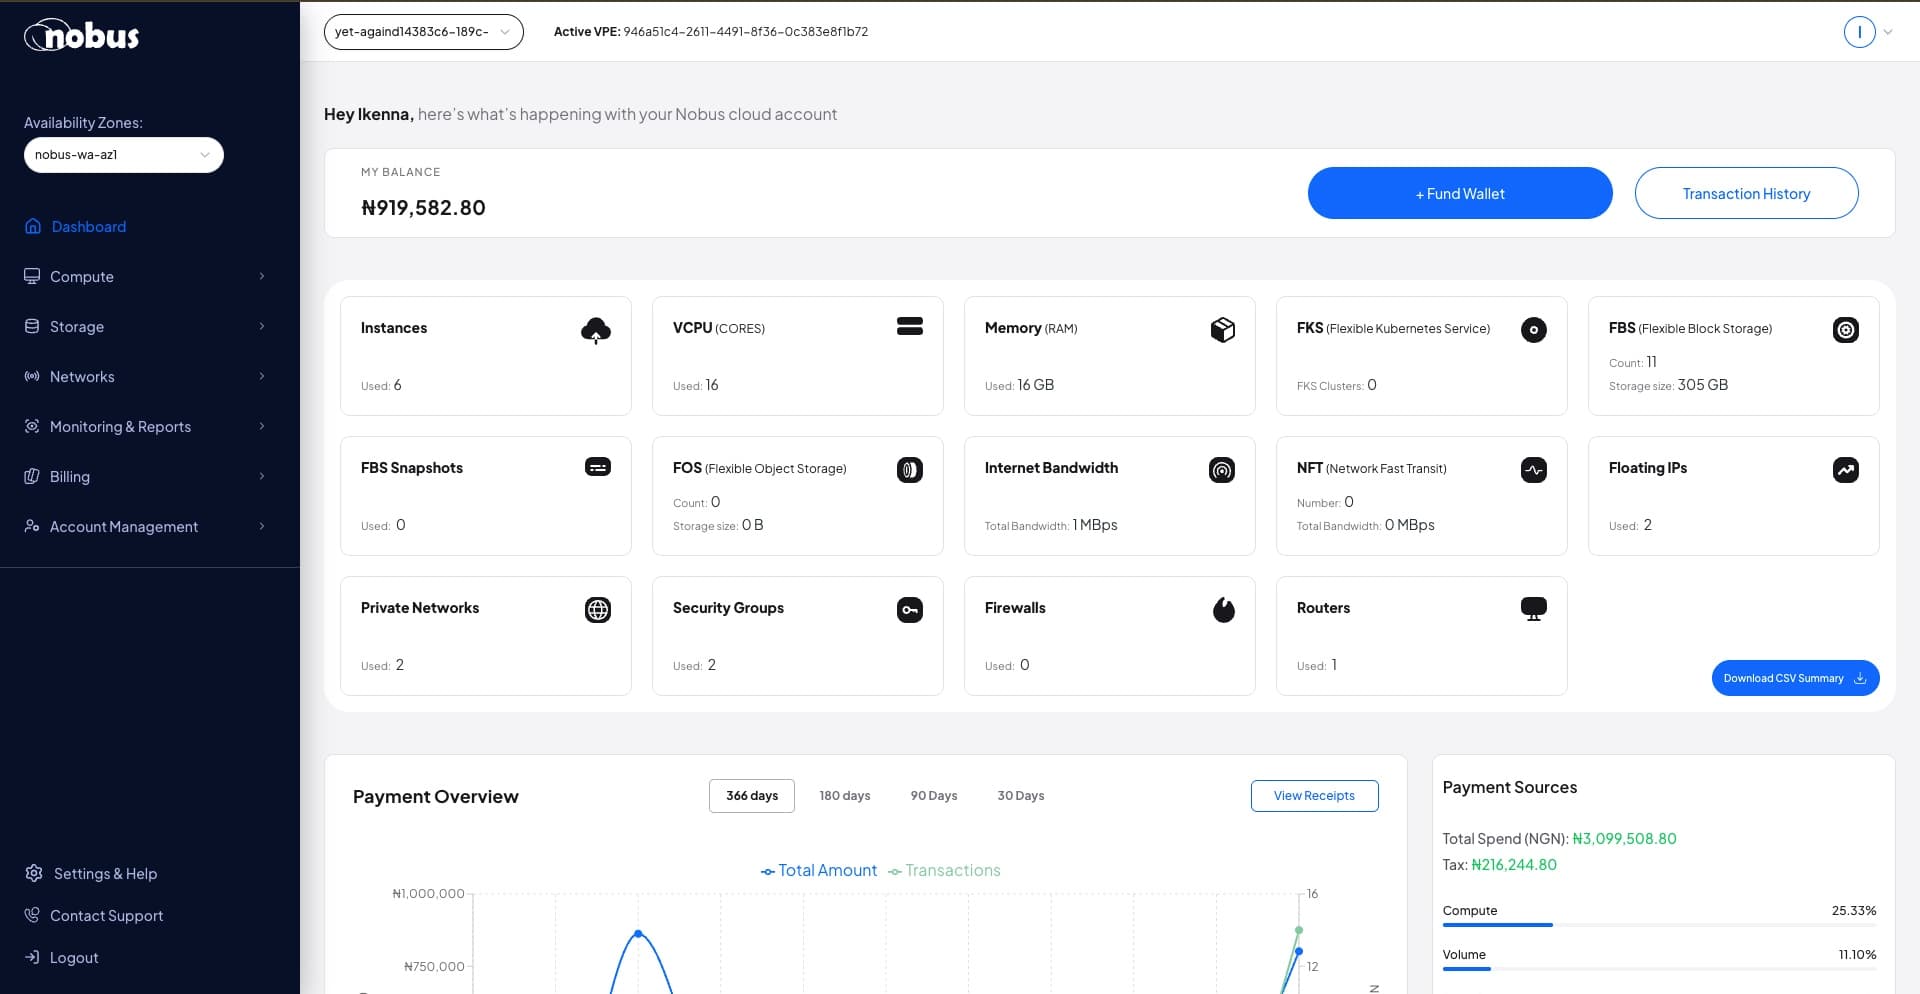Click the Total Spend ₦3,099,508.80 value
The height and width of the screenshot is (994, 1920).
[x=1624, y=838]
